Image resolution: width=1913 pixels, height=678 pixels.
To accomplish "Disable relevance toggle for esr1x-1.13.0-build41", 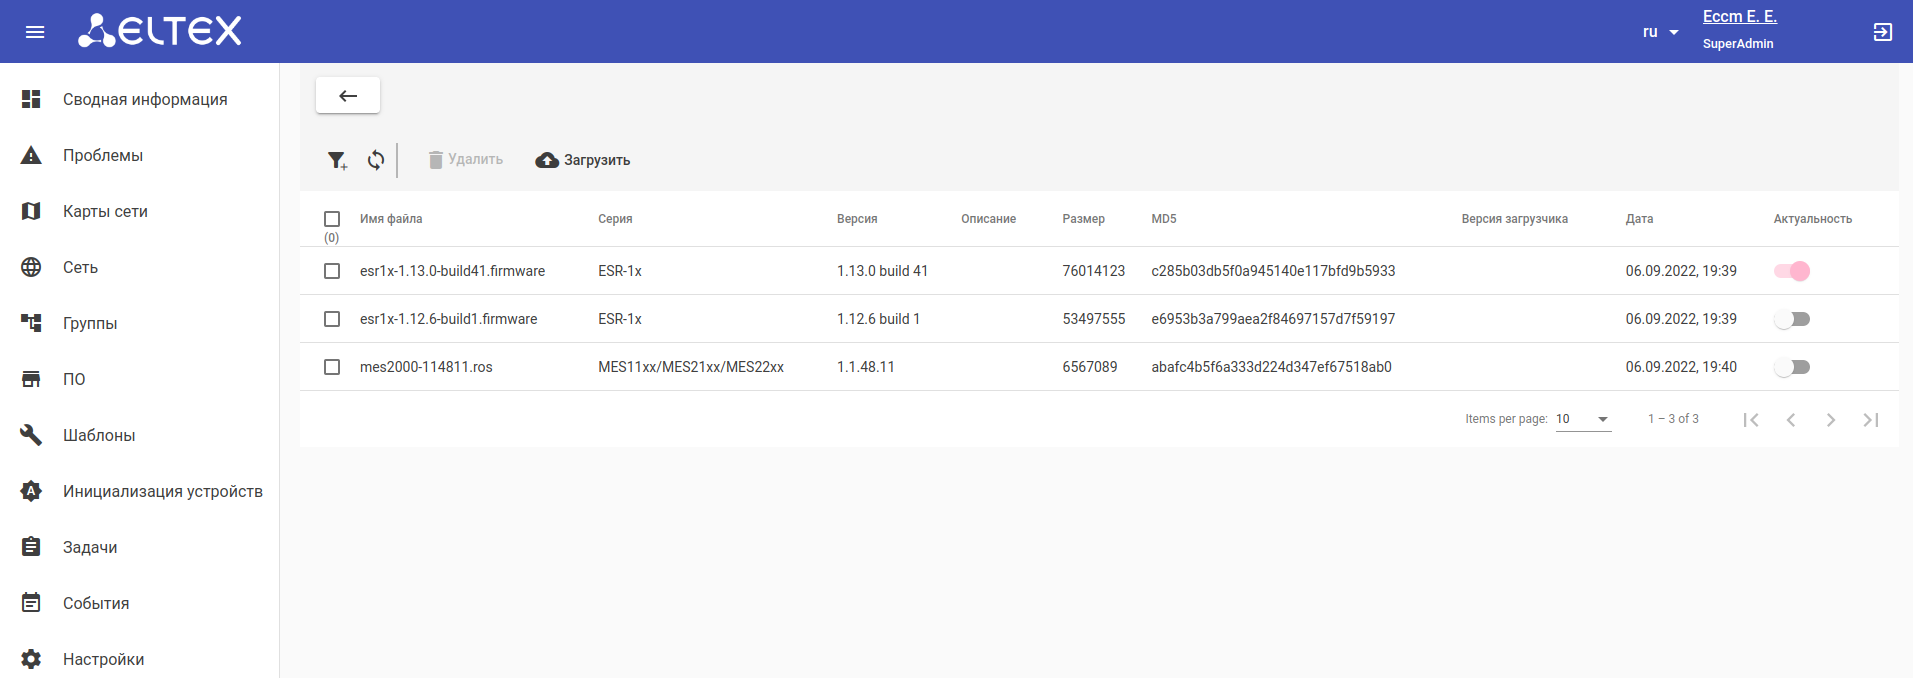I will coord(1792,271).
